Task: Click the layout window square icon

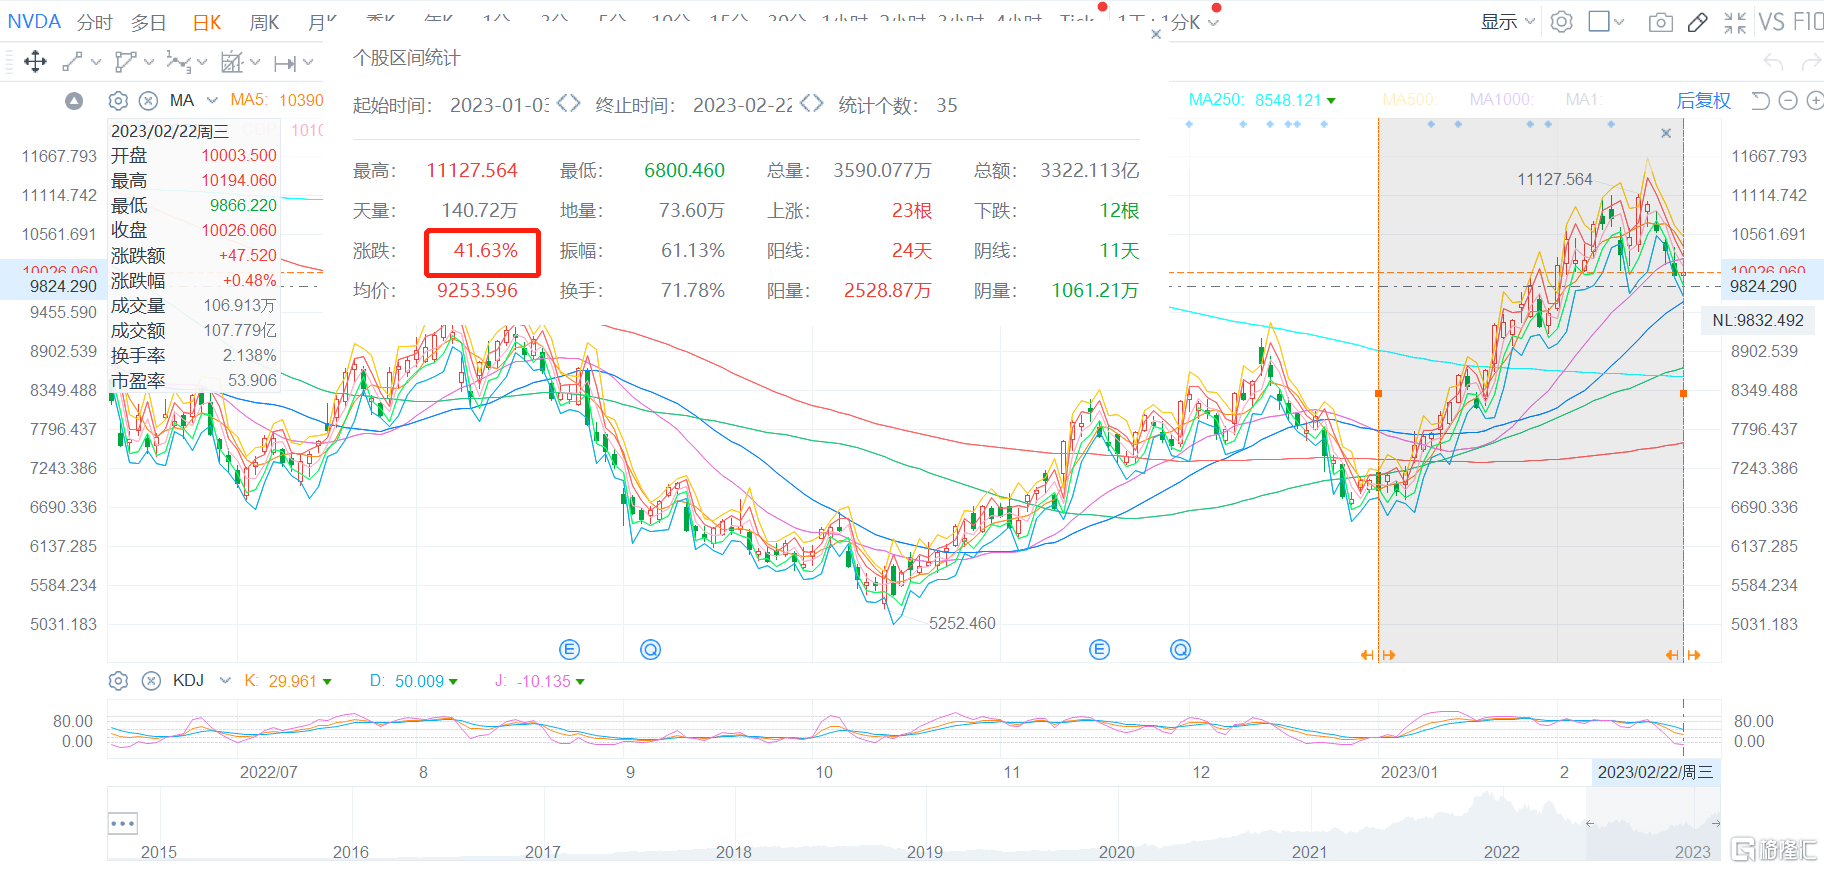Action: 1599,21
